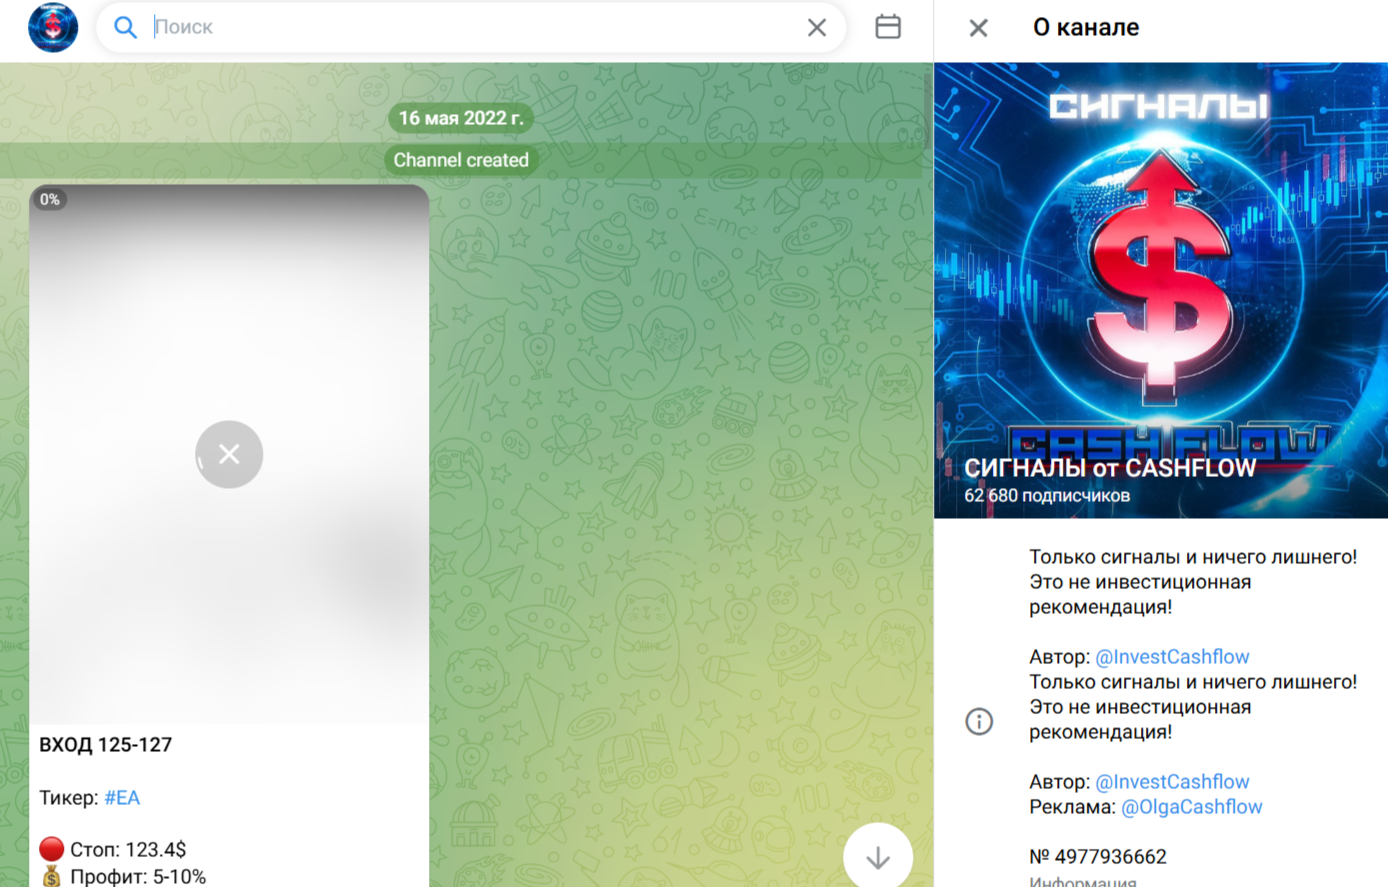The image size is (1388, 887).
Task: Click the info circle icon
Action: point(979,721)
